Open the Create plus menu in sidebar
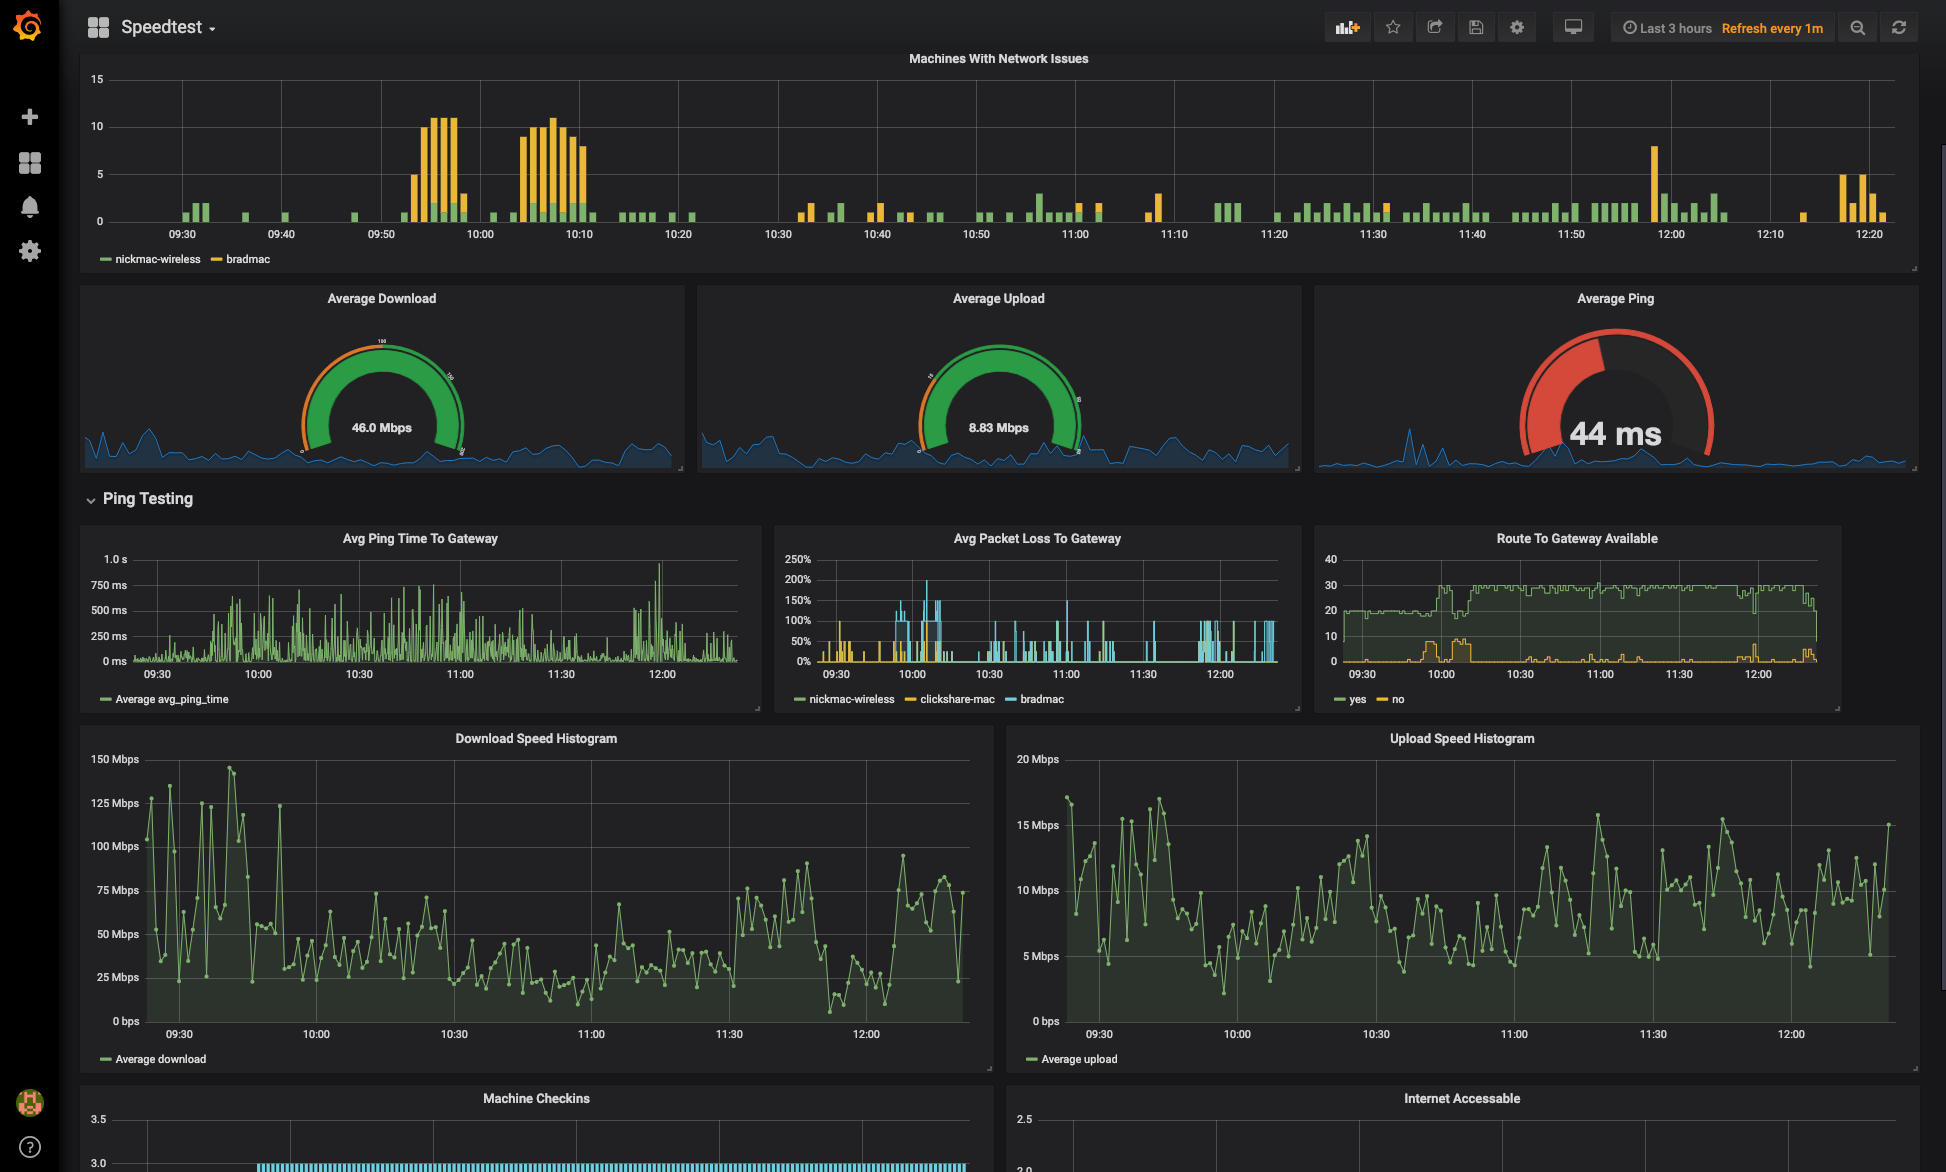This screenshot has height=1172, width=1946. [30, 117]
